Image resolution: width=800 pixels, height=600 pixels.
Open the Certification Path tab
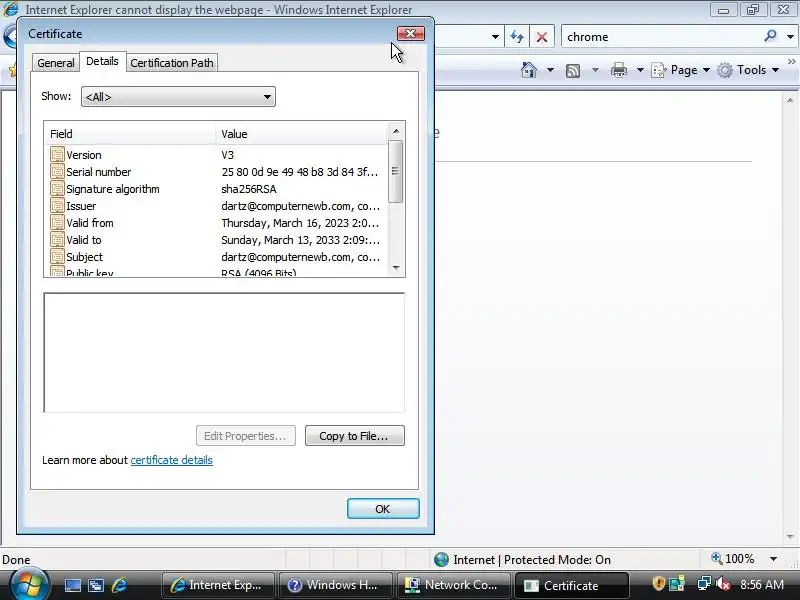[172, 63]
